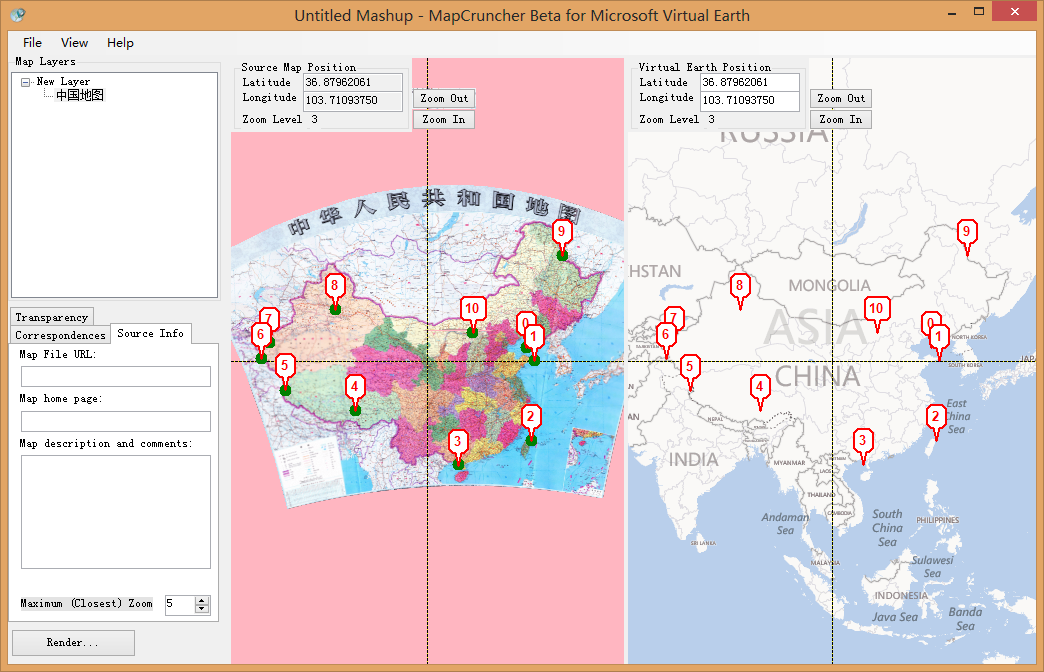Click the MapCruncher app icon in title bar
Screen dimensions: 1044x672
click(18, 15)
